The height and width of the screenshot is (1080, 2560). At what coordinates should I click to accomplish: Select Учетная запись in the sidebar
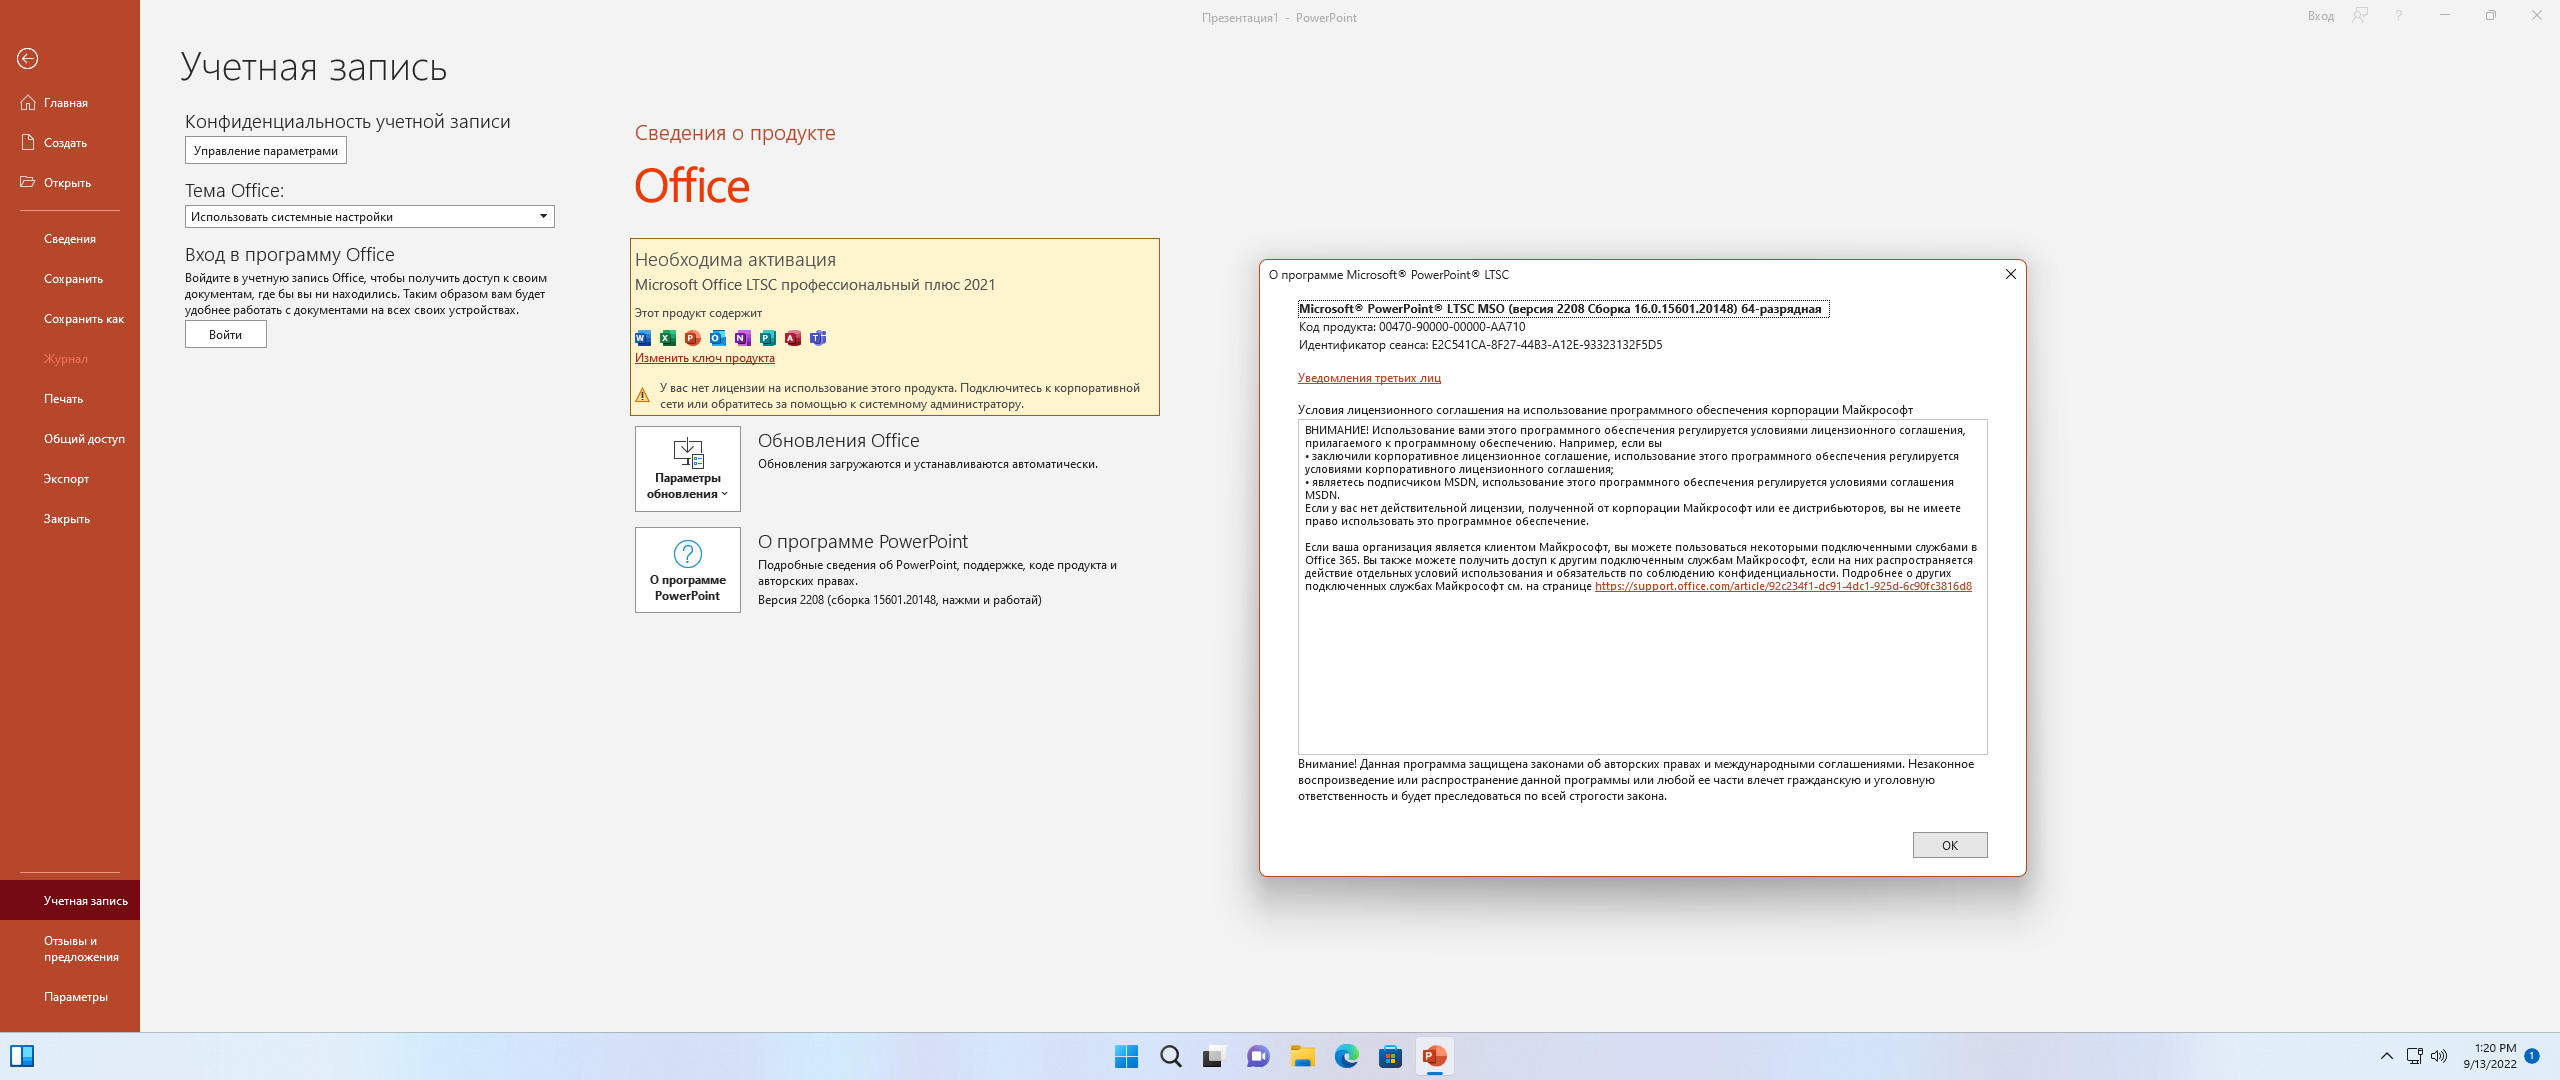(x=70, y=901)
